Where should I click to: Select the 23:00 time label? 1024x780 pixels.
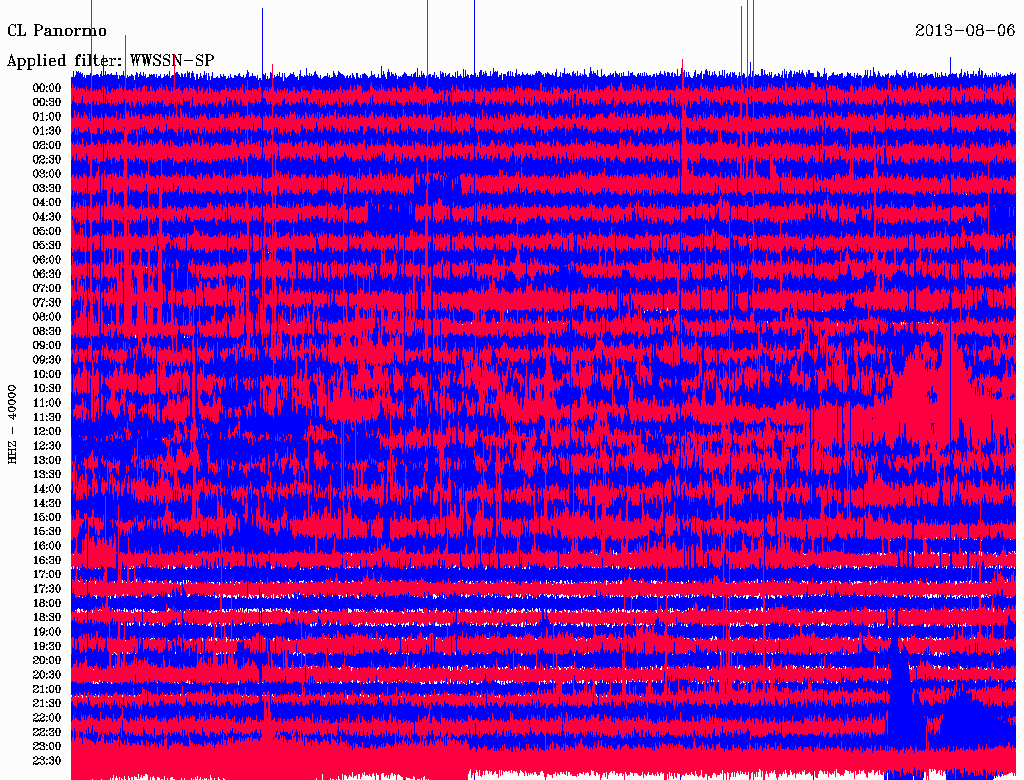(x=47, y=747)
